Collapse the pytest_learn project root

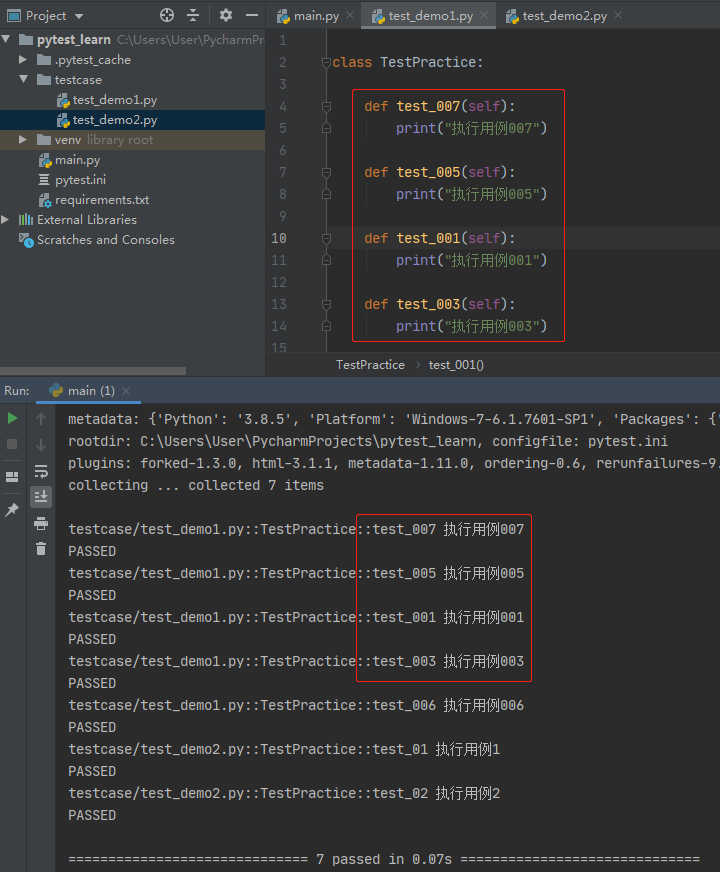click(7, 39)
